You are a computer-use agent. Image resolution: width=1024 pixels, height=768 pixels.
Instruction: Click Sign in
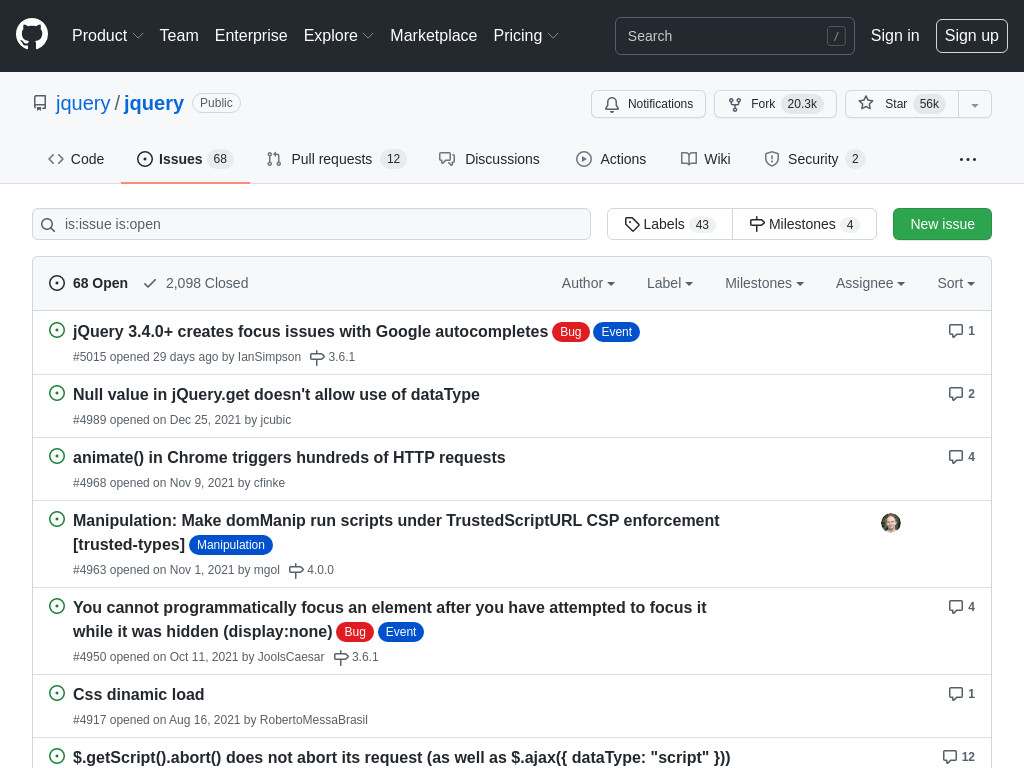pyautogui.click(x=895, y=35)
